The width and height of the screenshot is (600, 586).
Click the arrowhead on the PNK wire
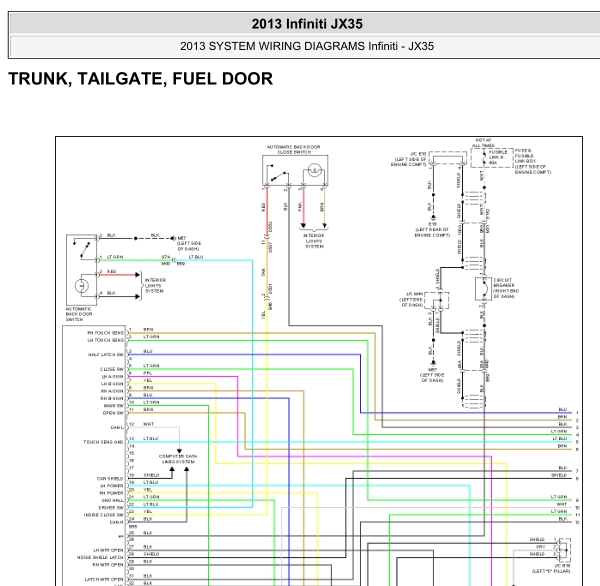303,225
